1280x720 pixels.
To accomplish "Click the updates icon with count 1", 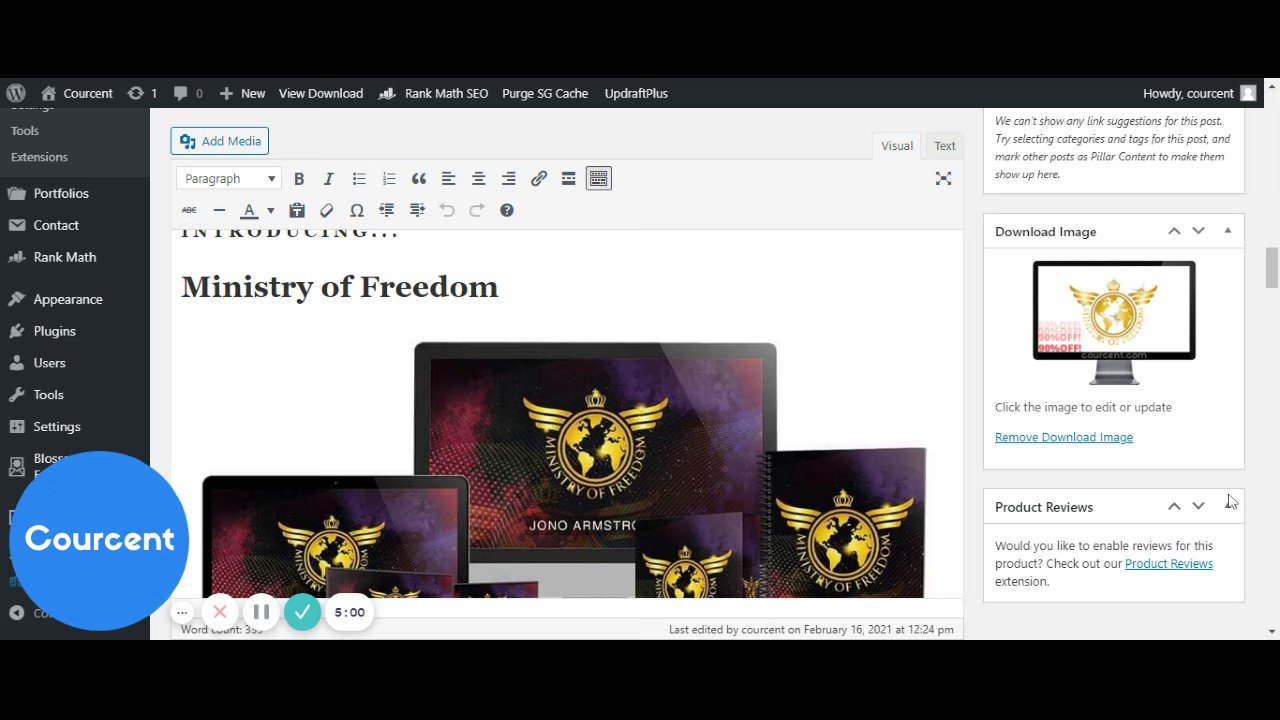I will [142, 93].
